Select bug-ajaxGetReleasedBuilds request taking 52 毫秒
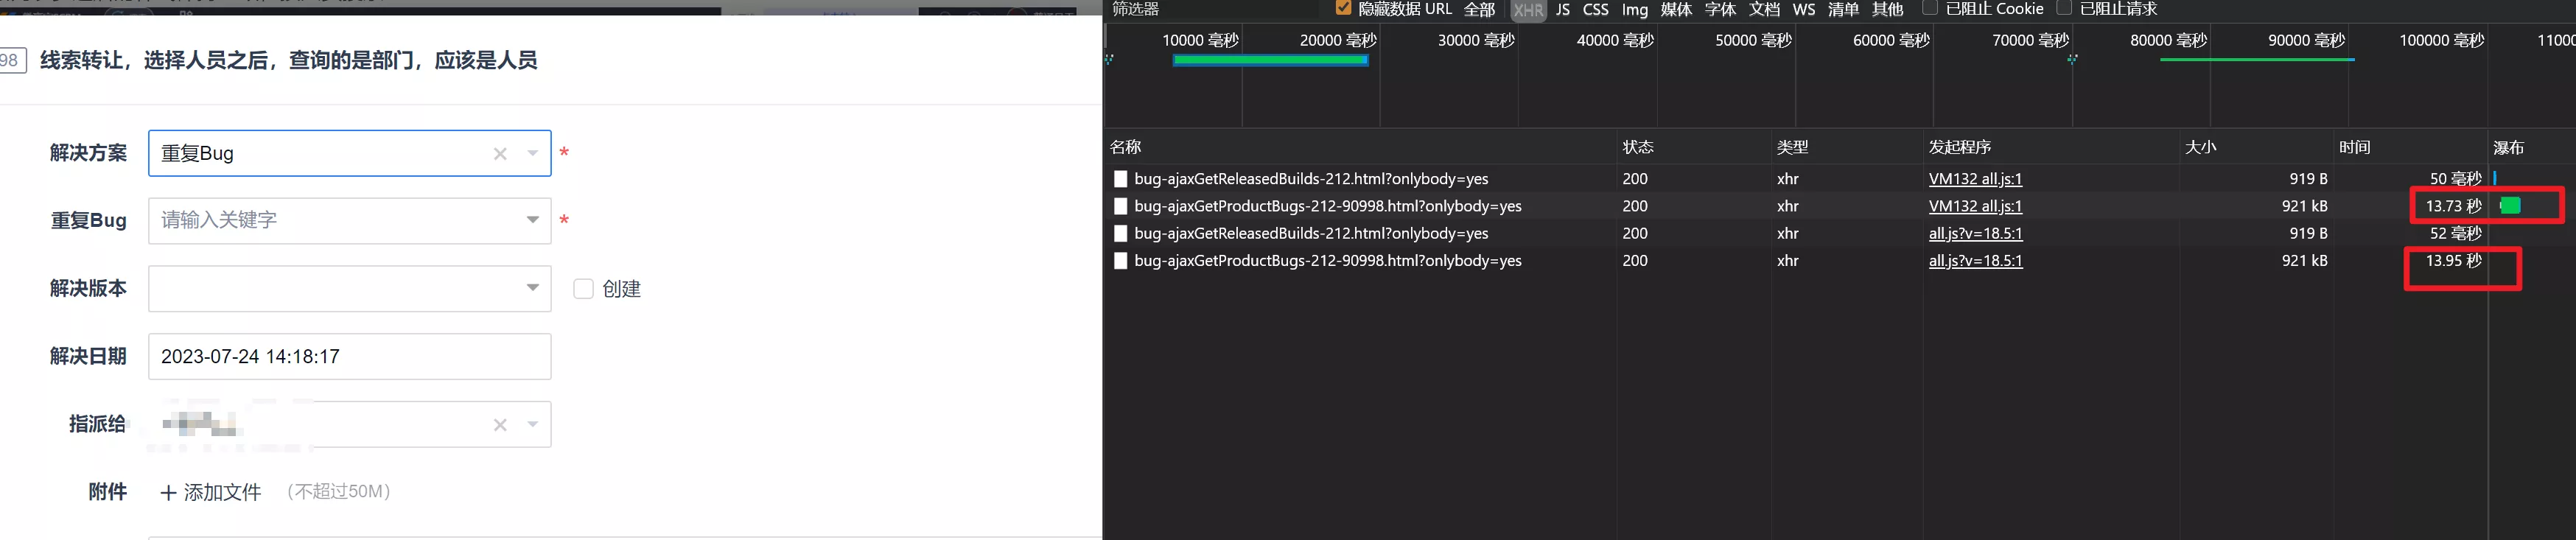 pyautogui.click(x=1311, y=233)
